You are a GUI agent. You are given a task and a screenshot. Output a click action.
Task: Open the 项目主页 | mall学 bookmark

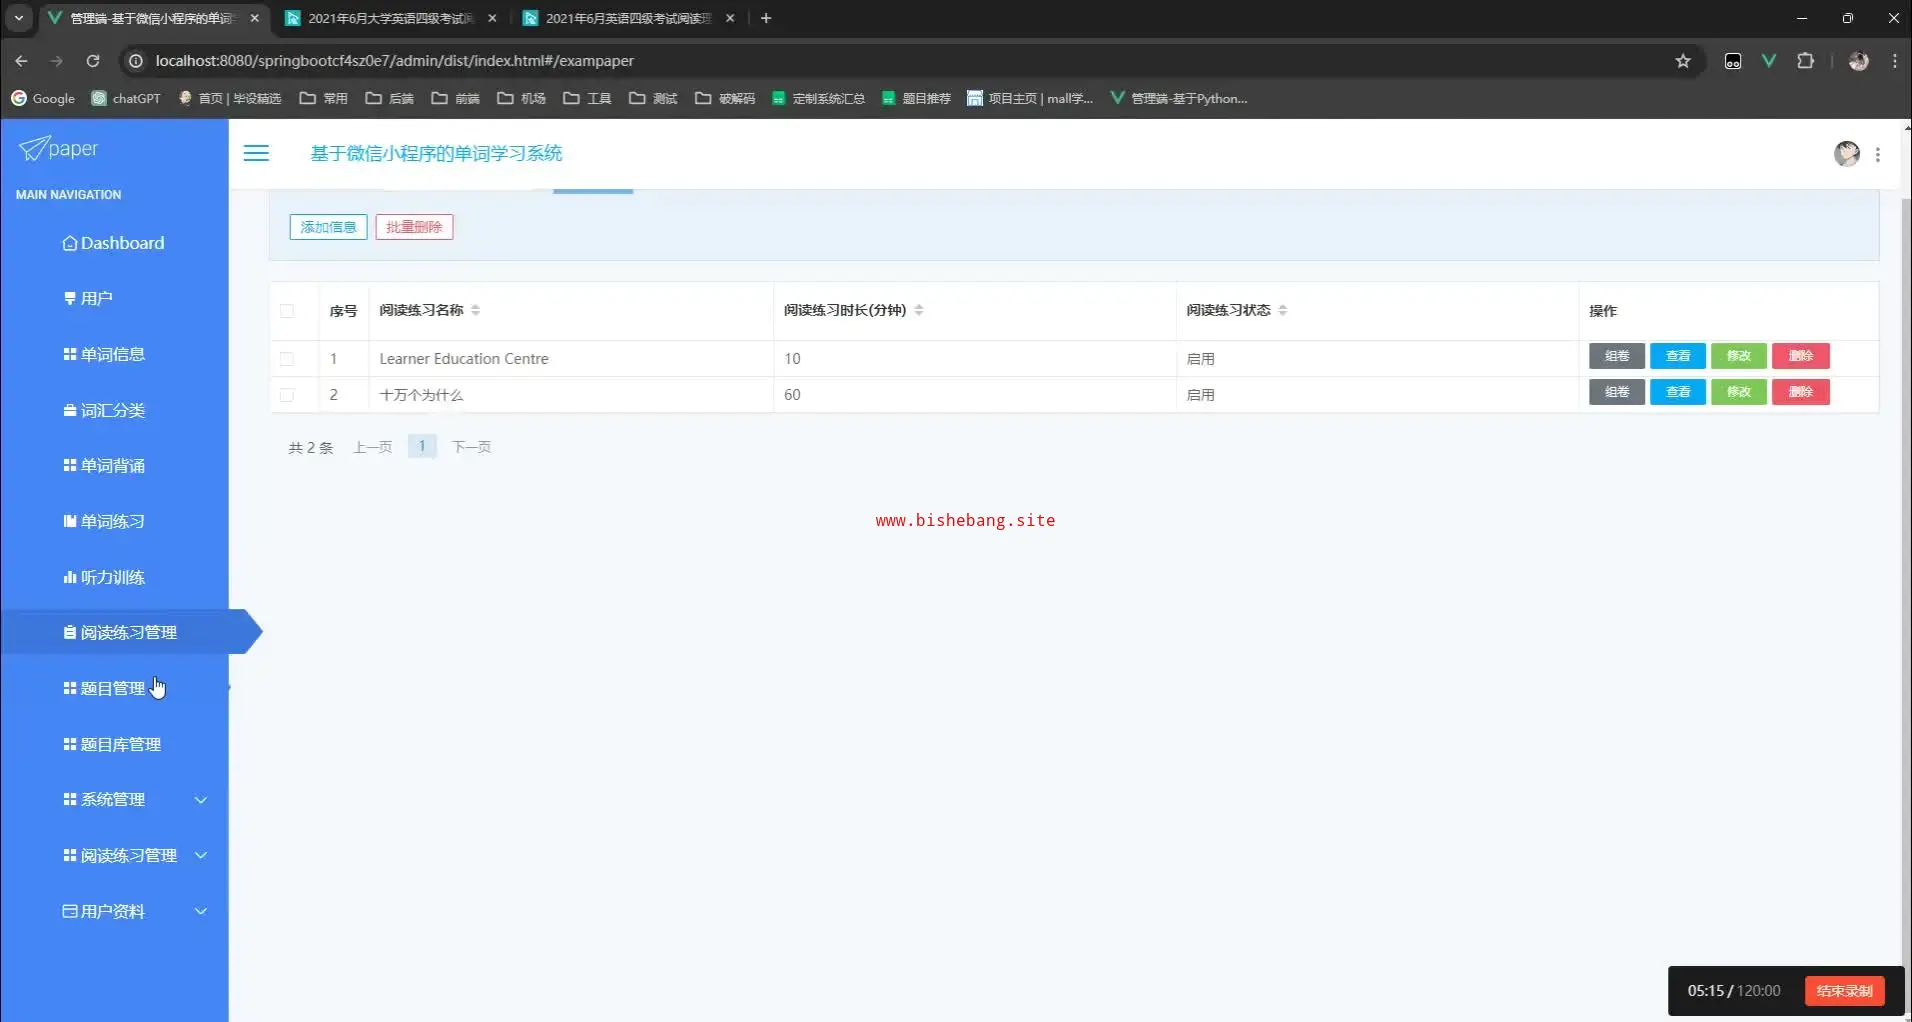(1030, 98)
